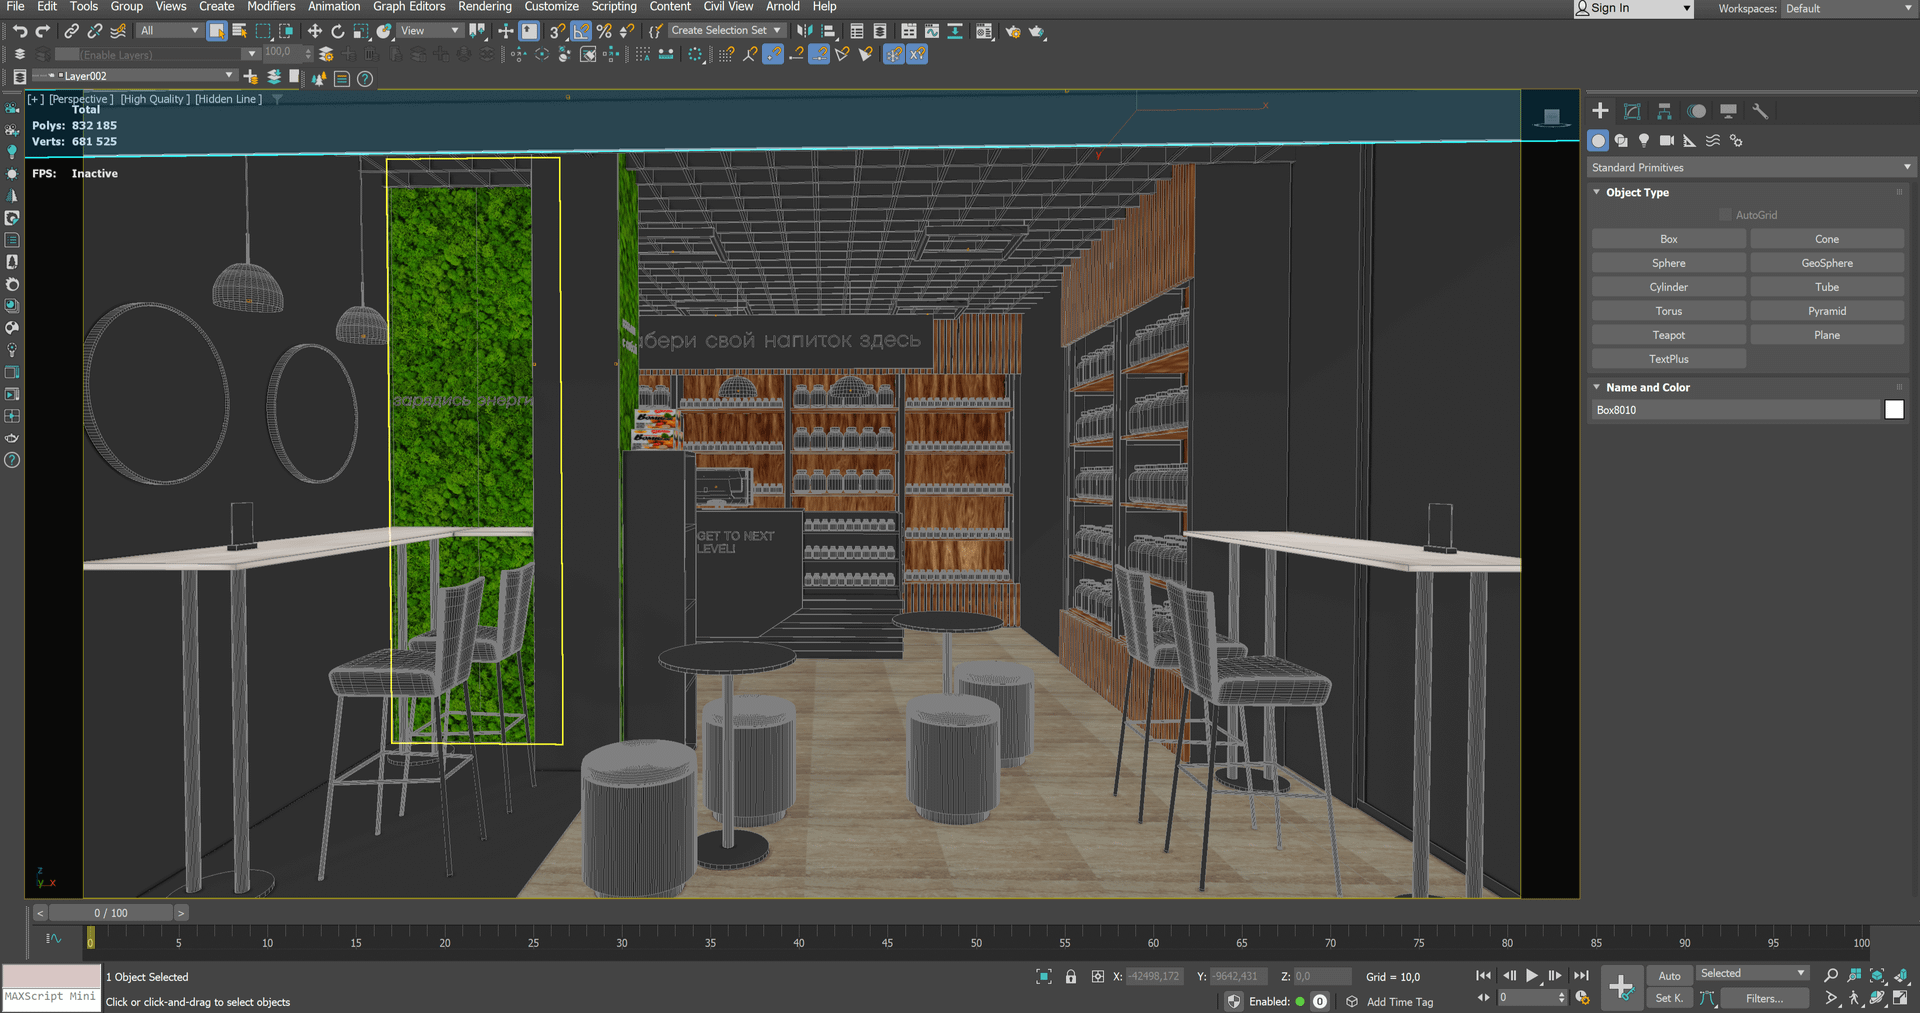
Task: Click the Cylinder primitive button
Action: [1668, 287]
